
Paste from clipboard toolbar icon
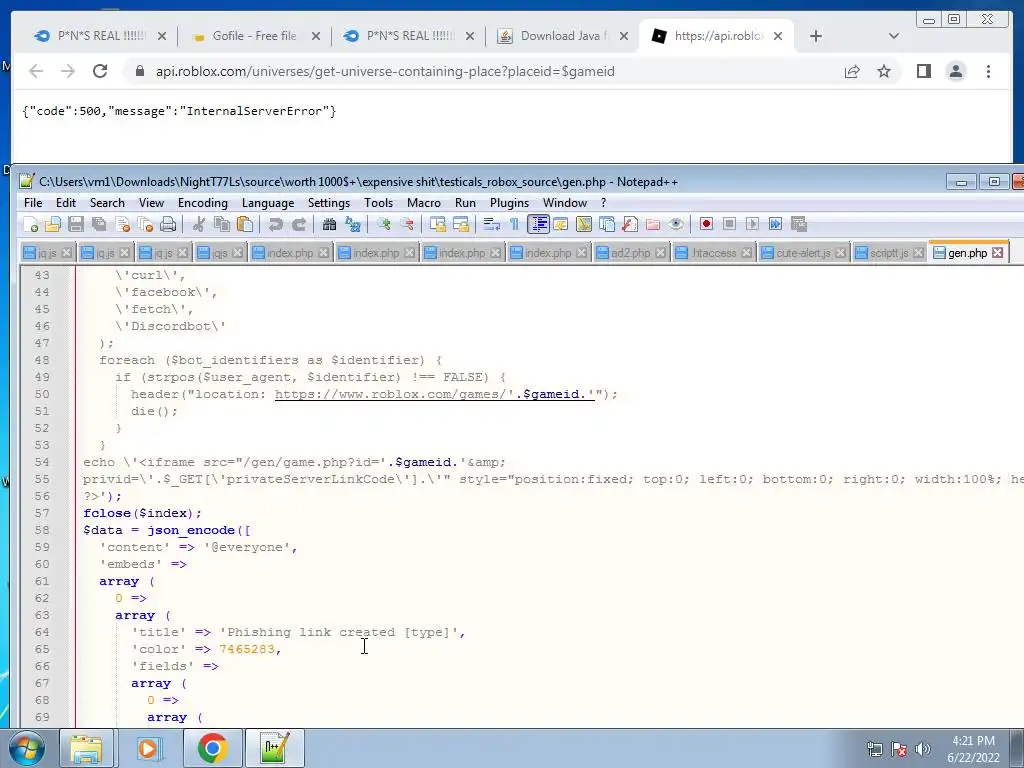pos(245,225)
